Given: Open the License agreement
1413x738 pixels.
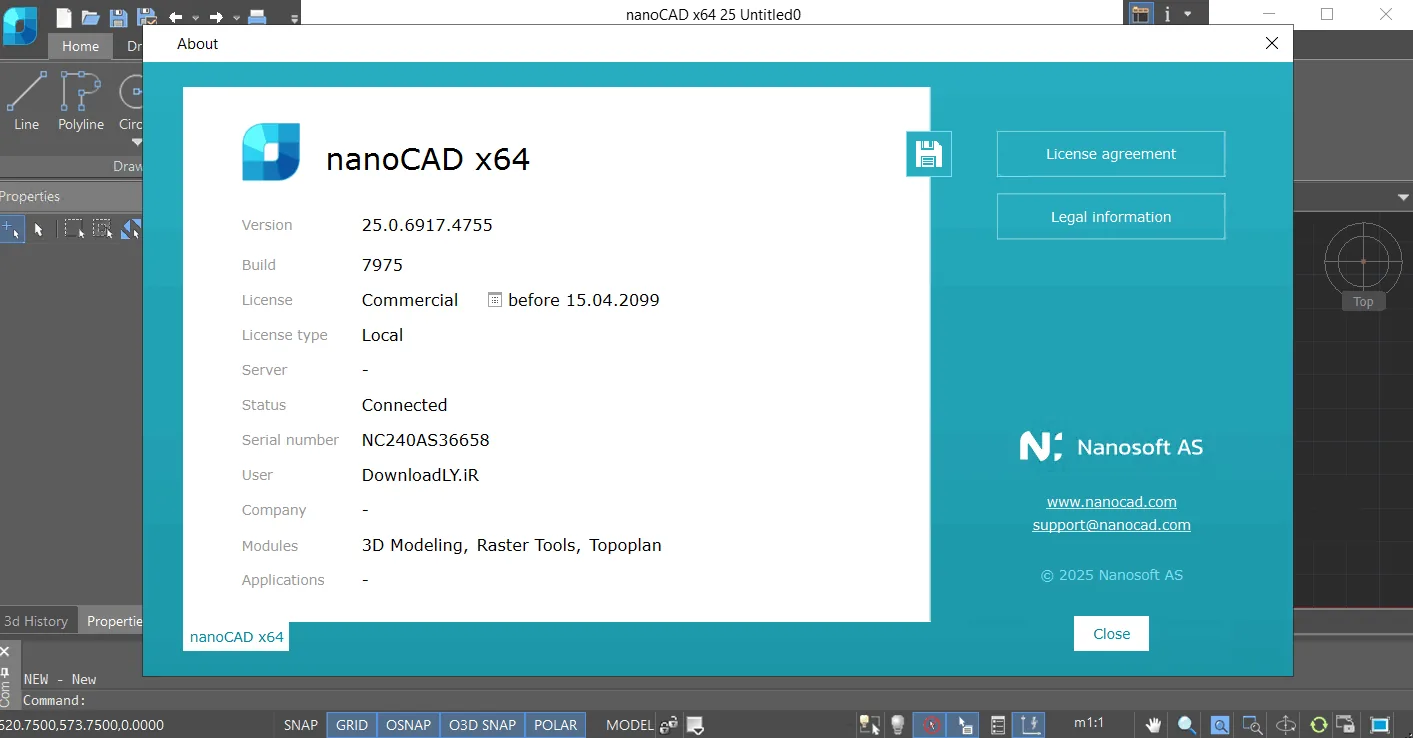Looking at the screenshot, I should click(1111, 154).
